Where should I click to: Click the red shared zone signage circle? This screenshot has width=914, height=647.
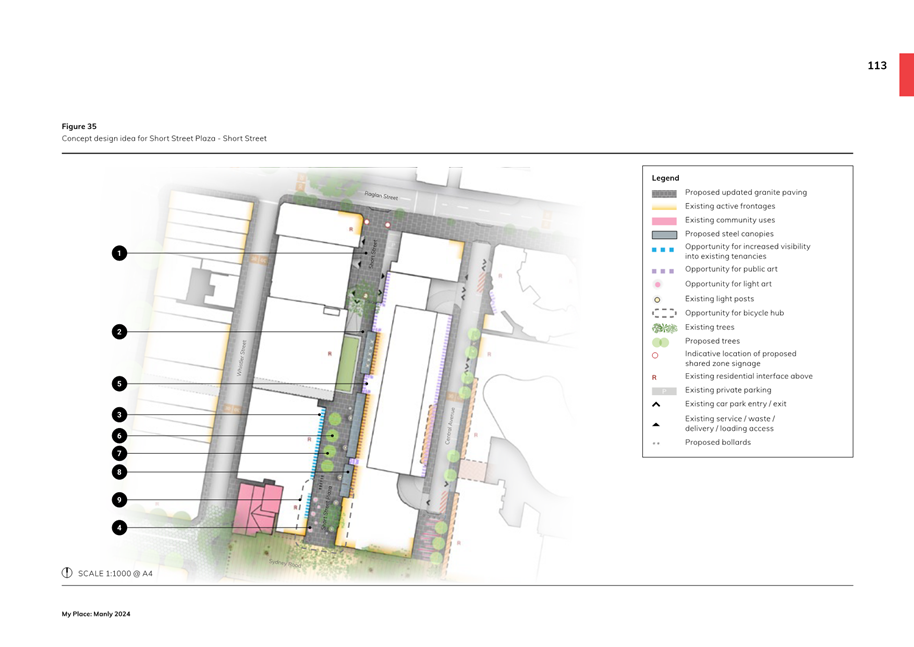[656, 356]
